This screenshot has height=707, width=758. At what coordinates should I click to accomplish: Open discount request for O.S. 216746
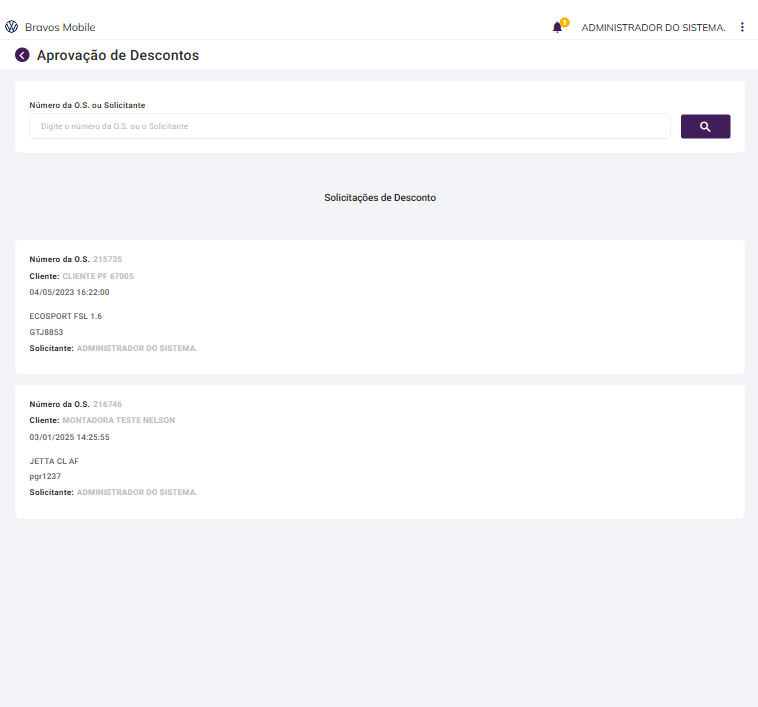click(x=107, y=404)
